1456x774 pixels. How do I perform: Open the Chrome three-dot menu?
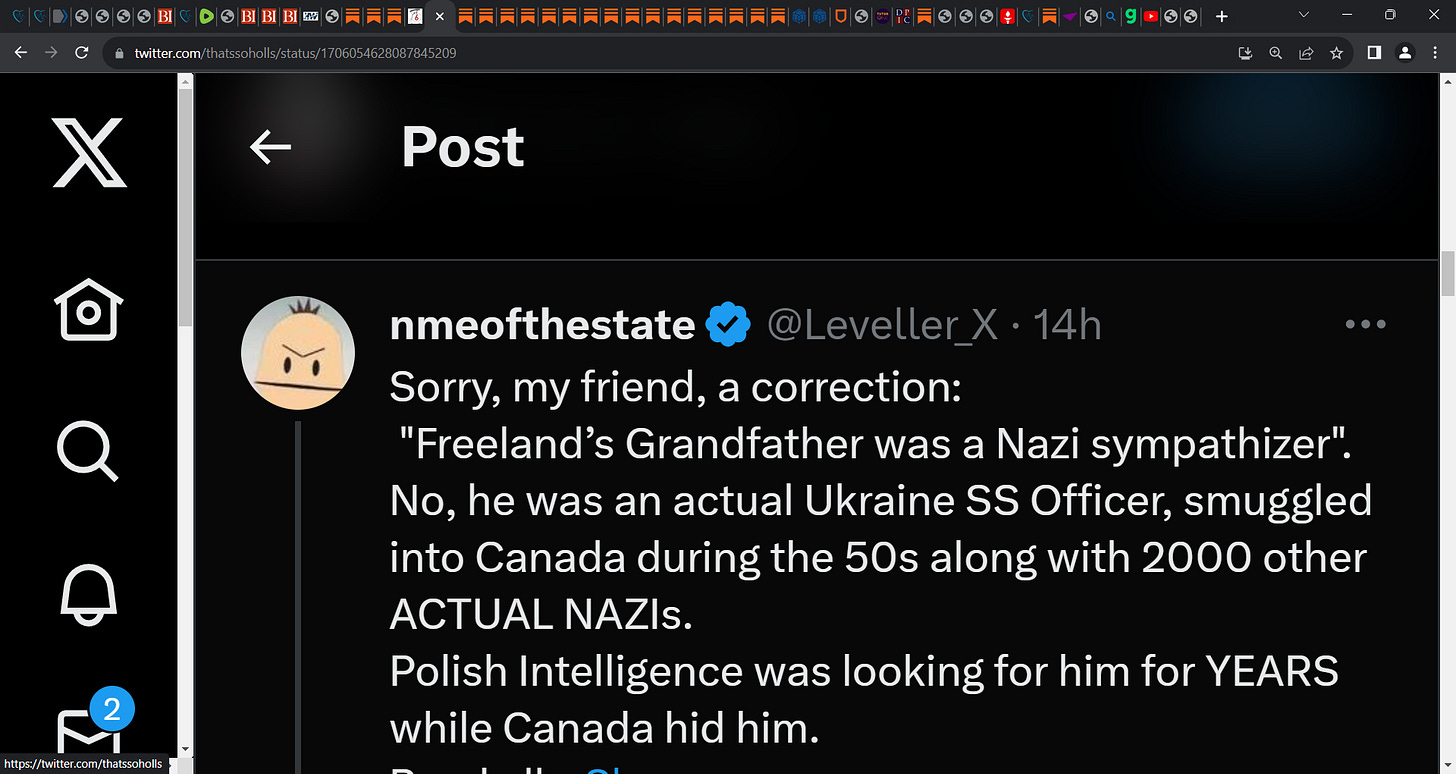tap(1435, 53)
